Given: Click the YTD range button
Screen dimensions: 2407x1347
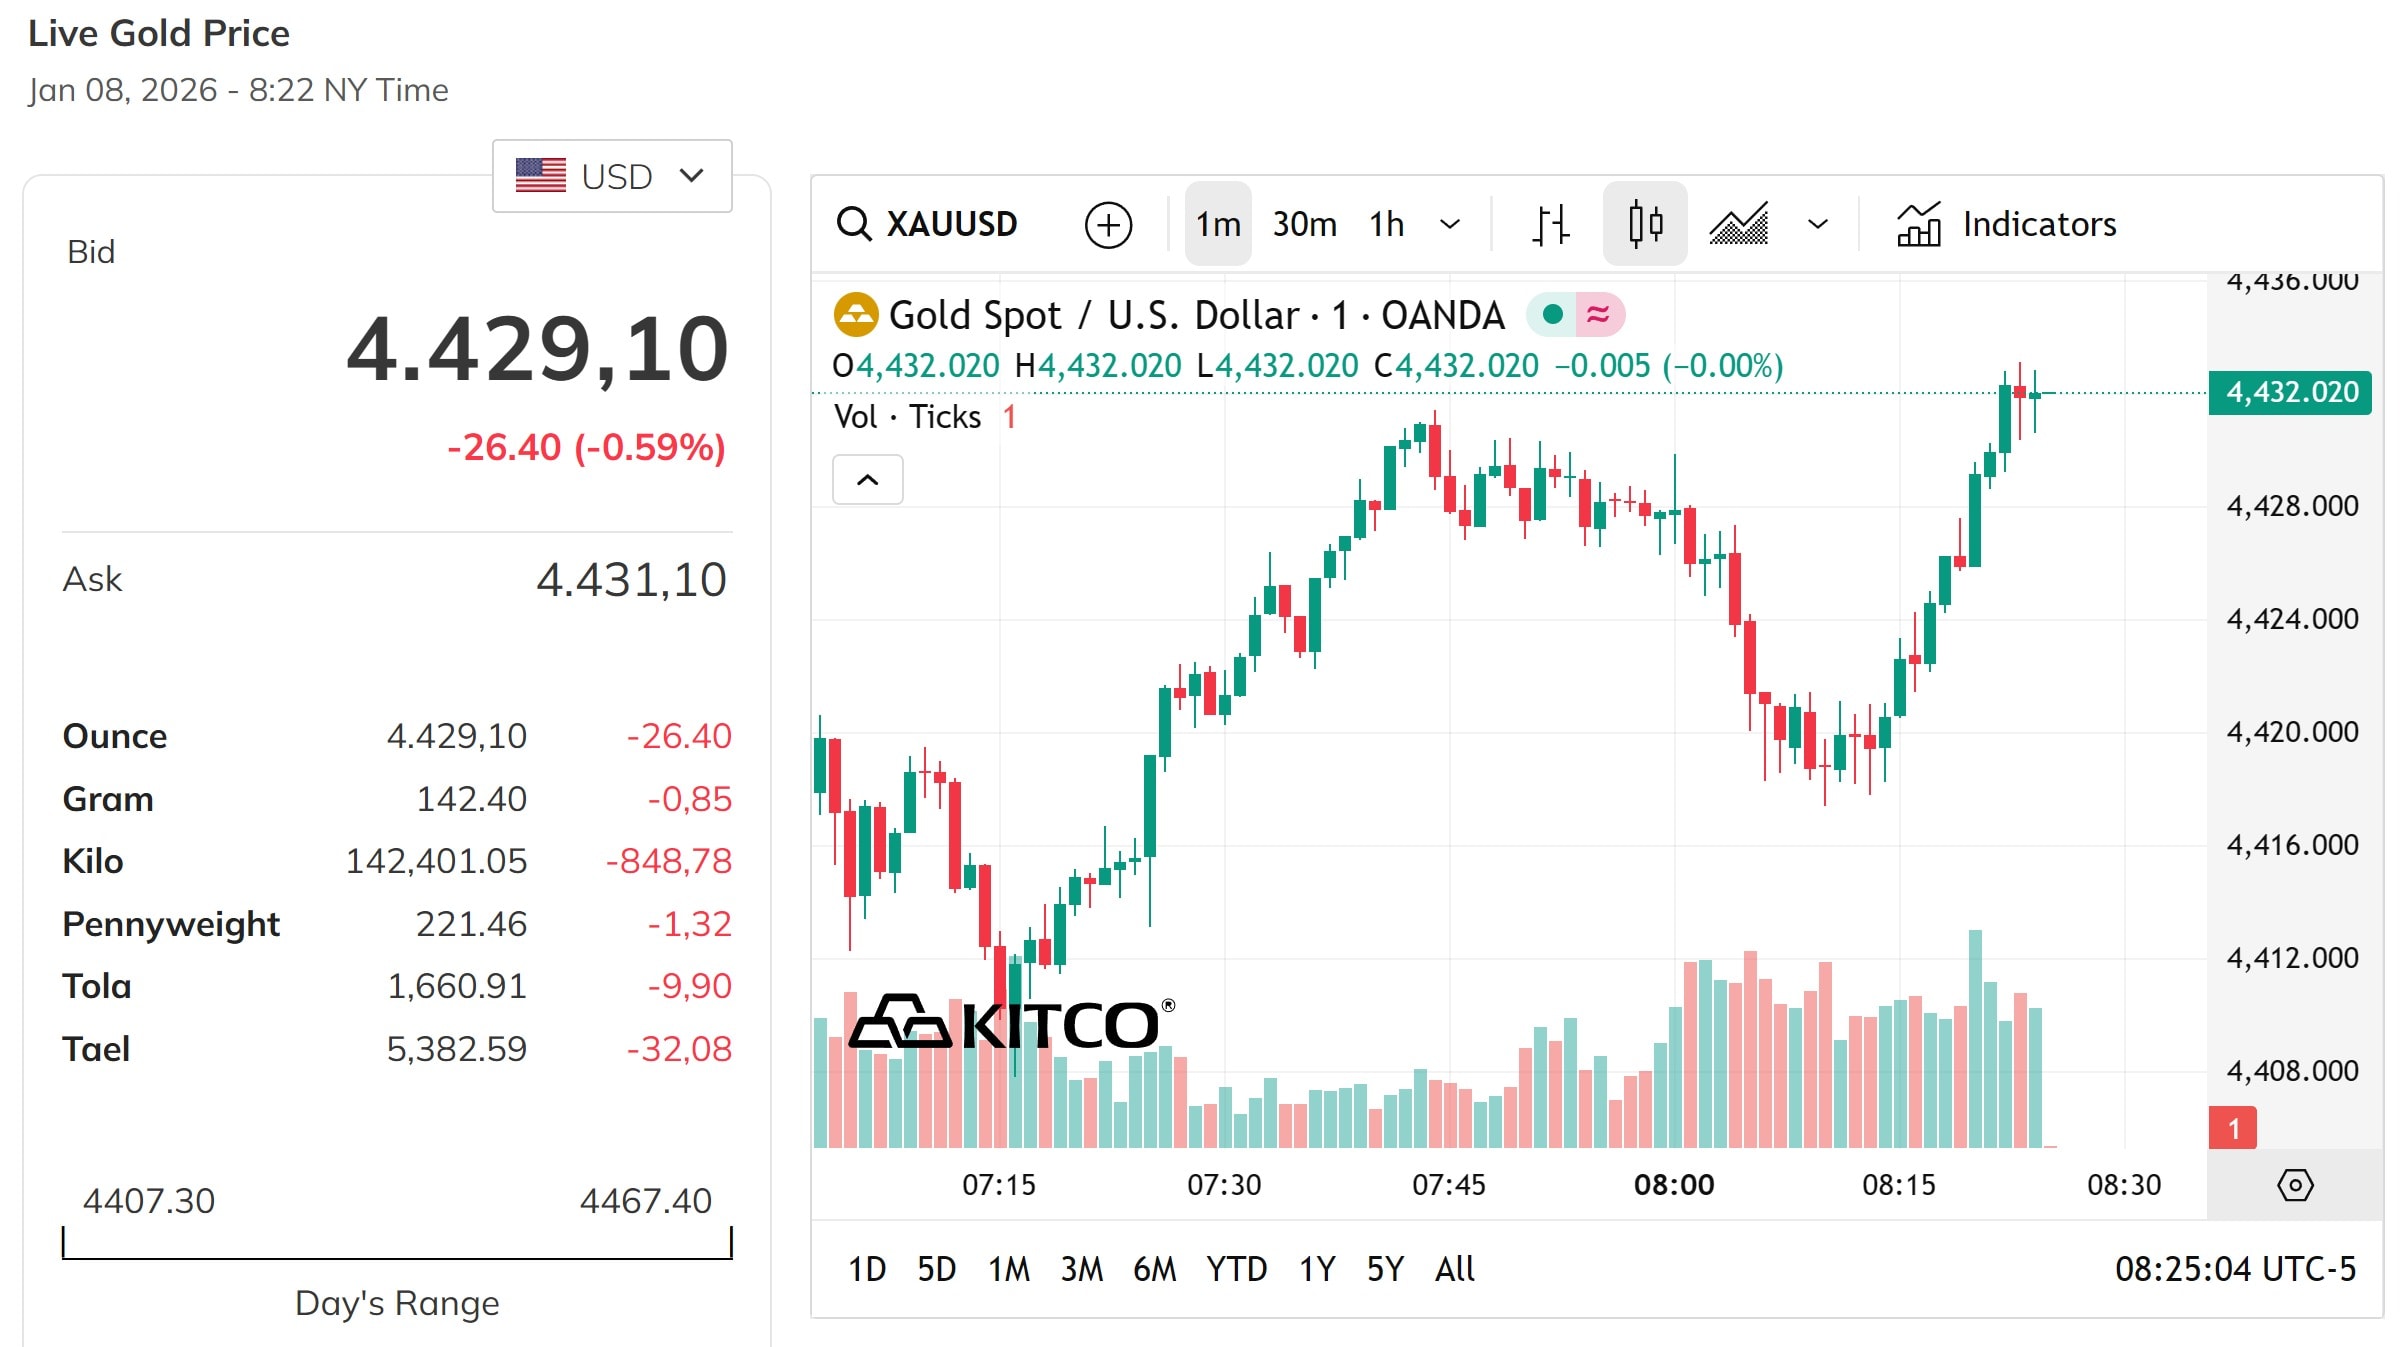Looking at the screenshot, I should tap(1237, 1268).
